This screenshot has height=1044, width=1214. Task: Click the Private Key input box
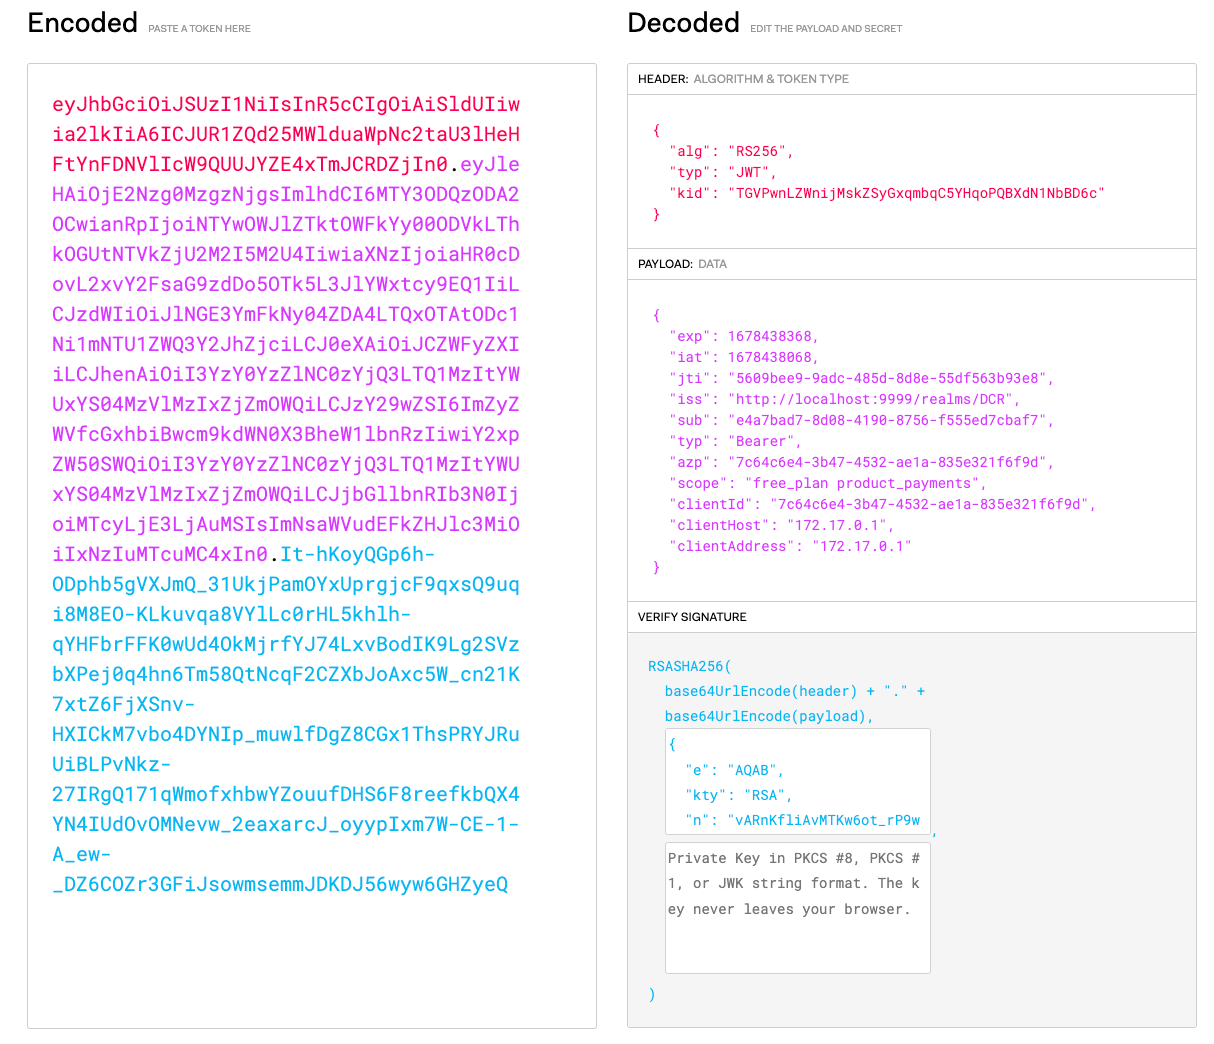point(797,908)
